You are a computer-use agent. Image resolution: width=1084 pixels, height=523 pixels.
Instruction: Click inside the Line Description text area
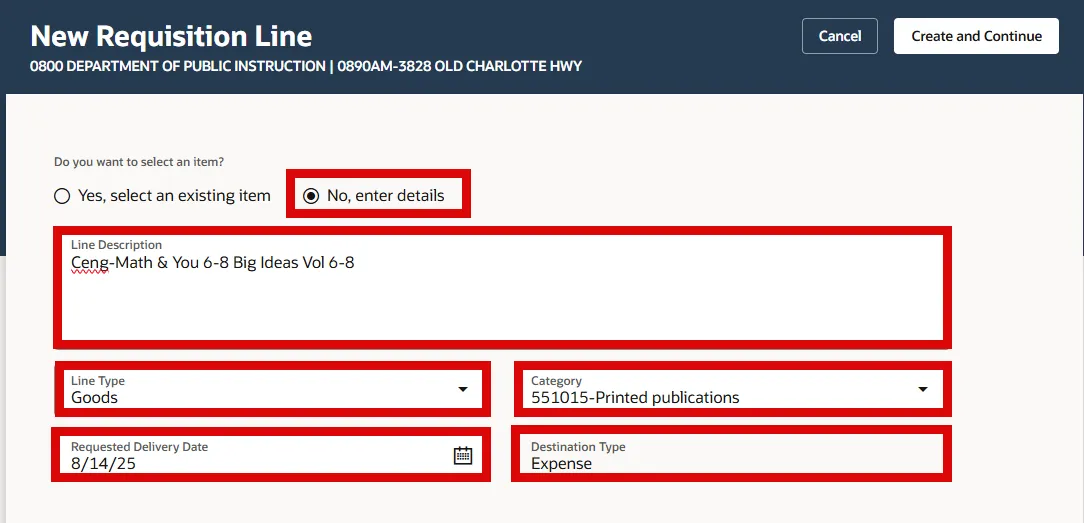[500, 300]
